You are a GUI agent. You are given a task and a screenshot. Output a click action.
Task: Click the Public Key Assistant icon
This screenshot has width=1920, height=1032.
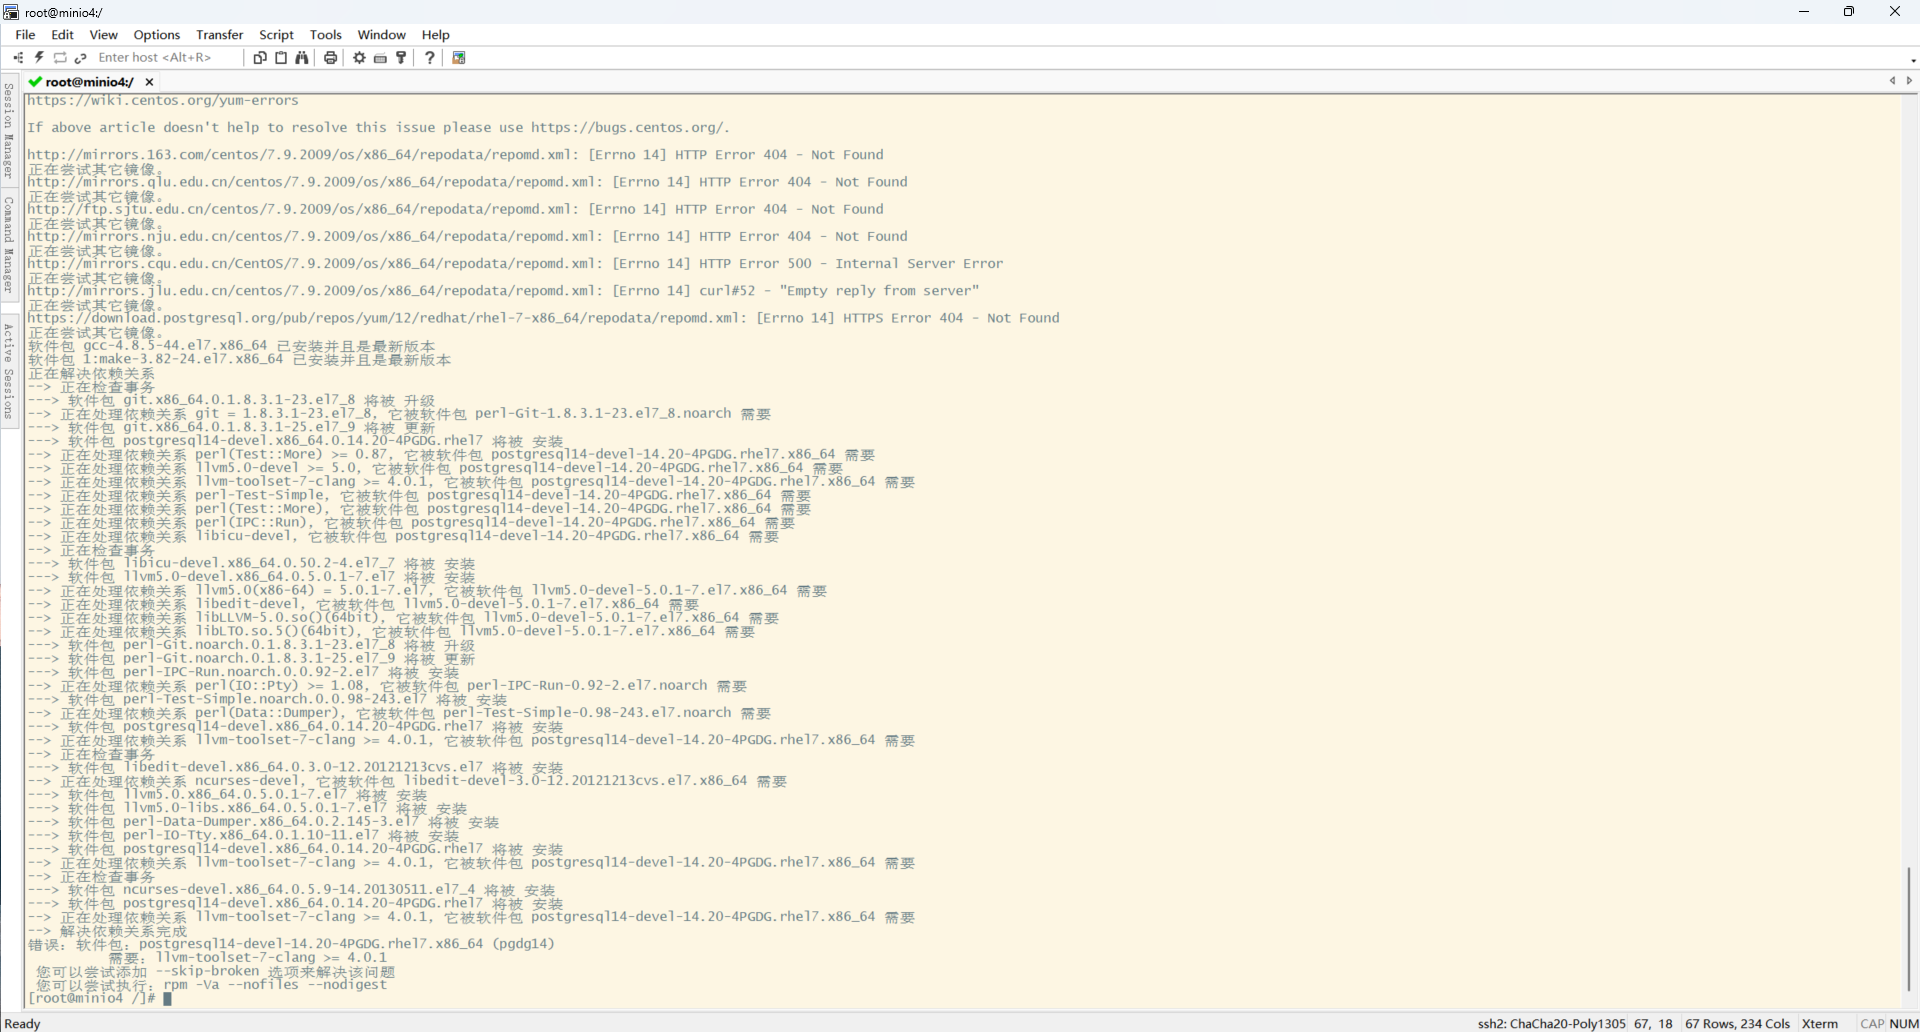click(x=401, y=58)
